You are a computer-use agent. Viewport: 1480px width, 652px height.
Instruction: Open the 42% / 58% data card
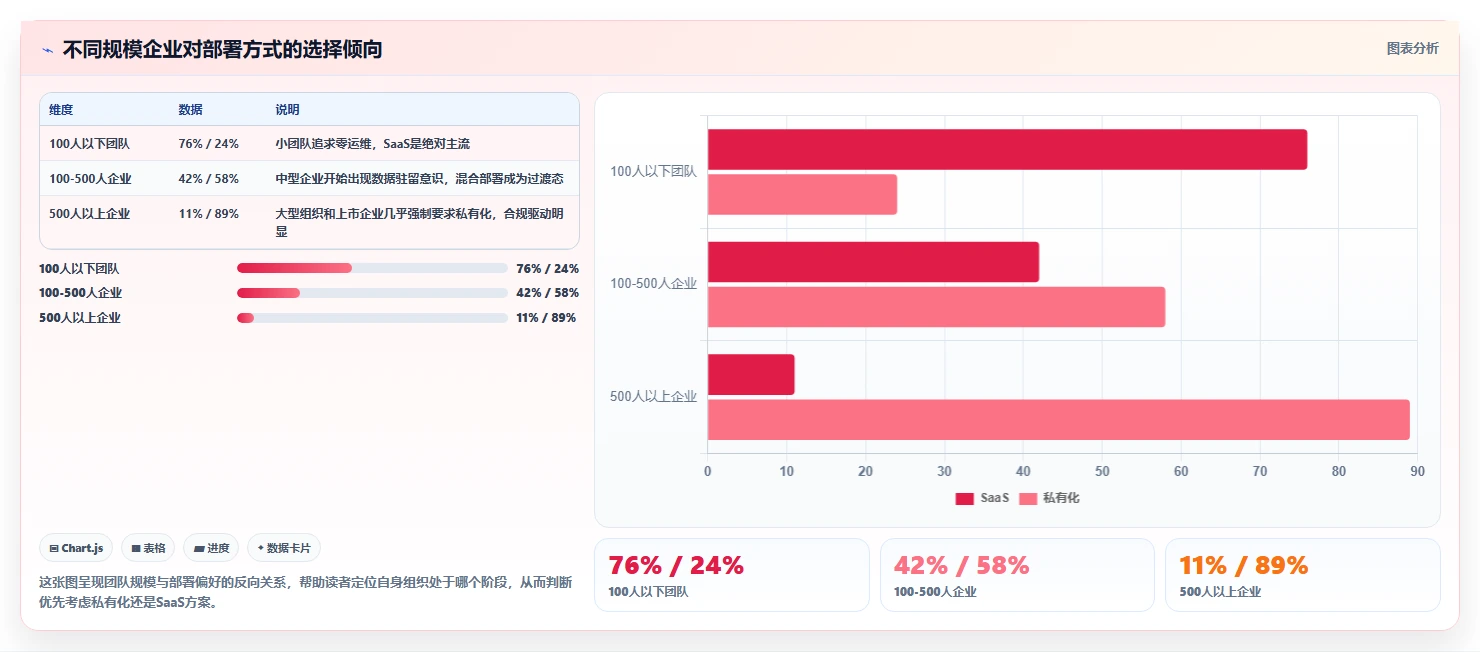coord(1017,575)
